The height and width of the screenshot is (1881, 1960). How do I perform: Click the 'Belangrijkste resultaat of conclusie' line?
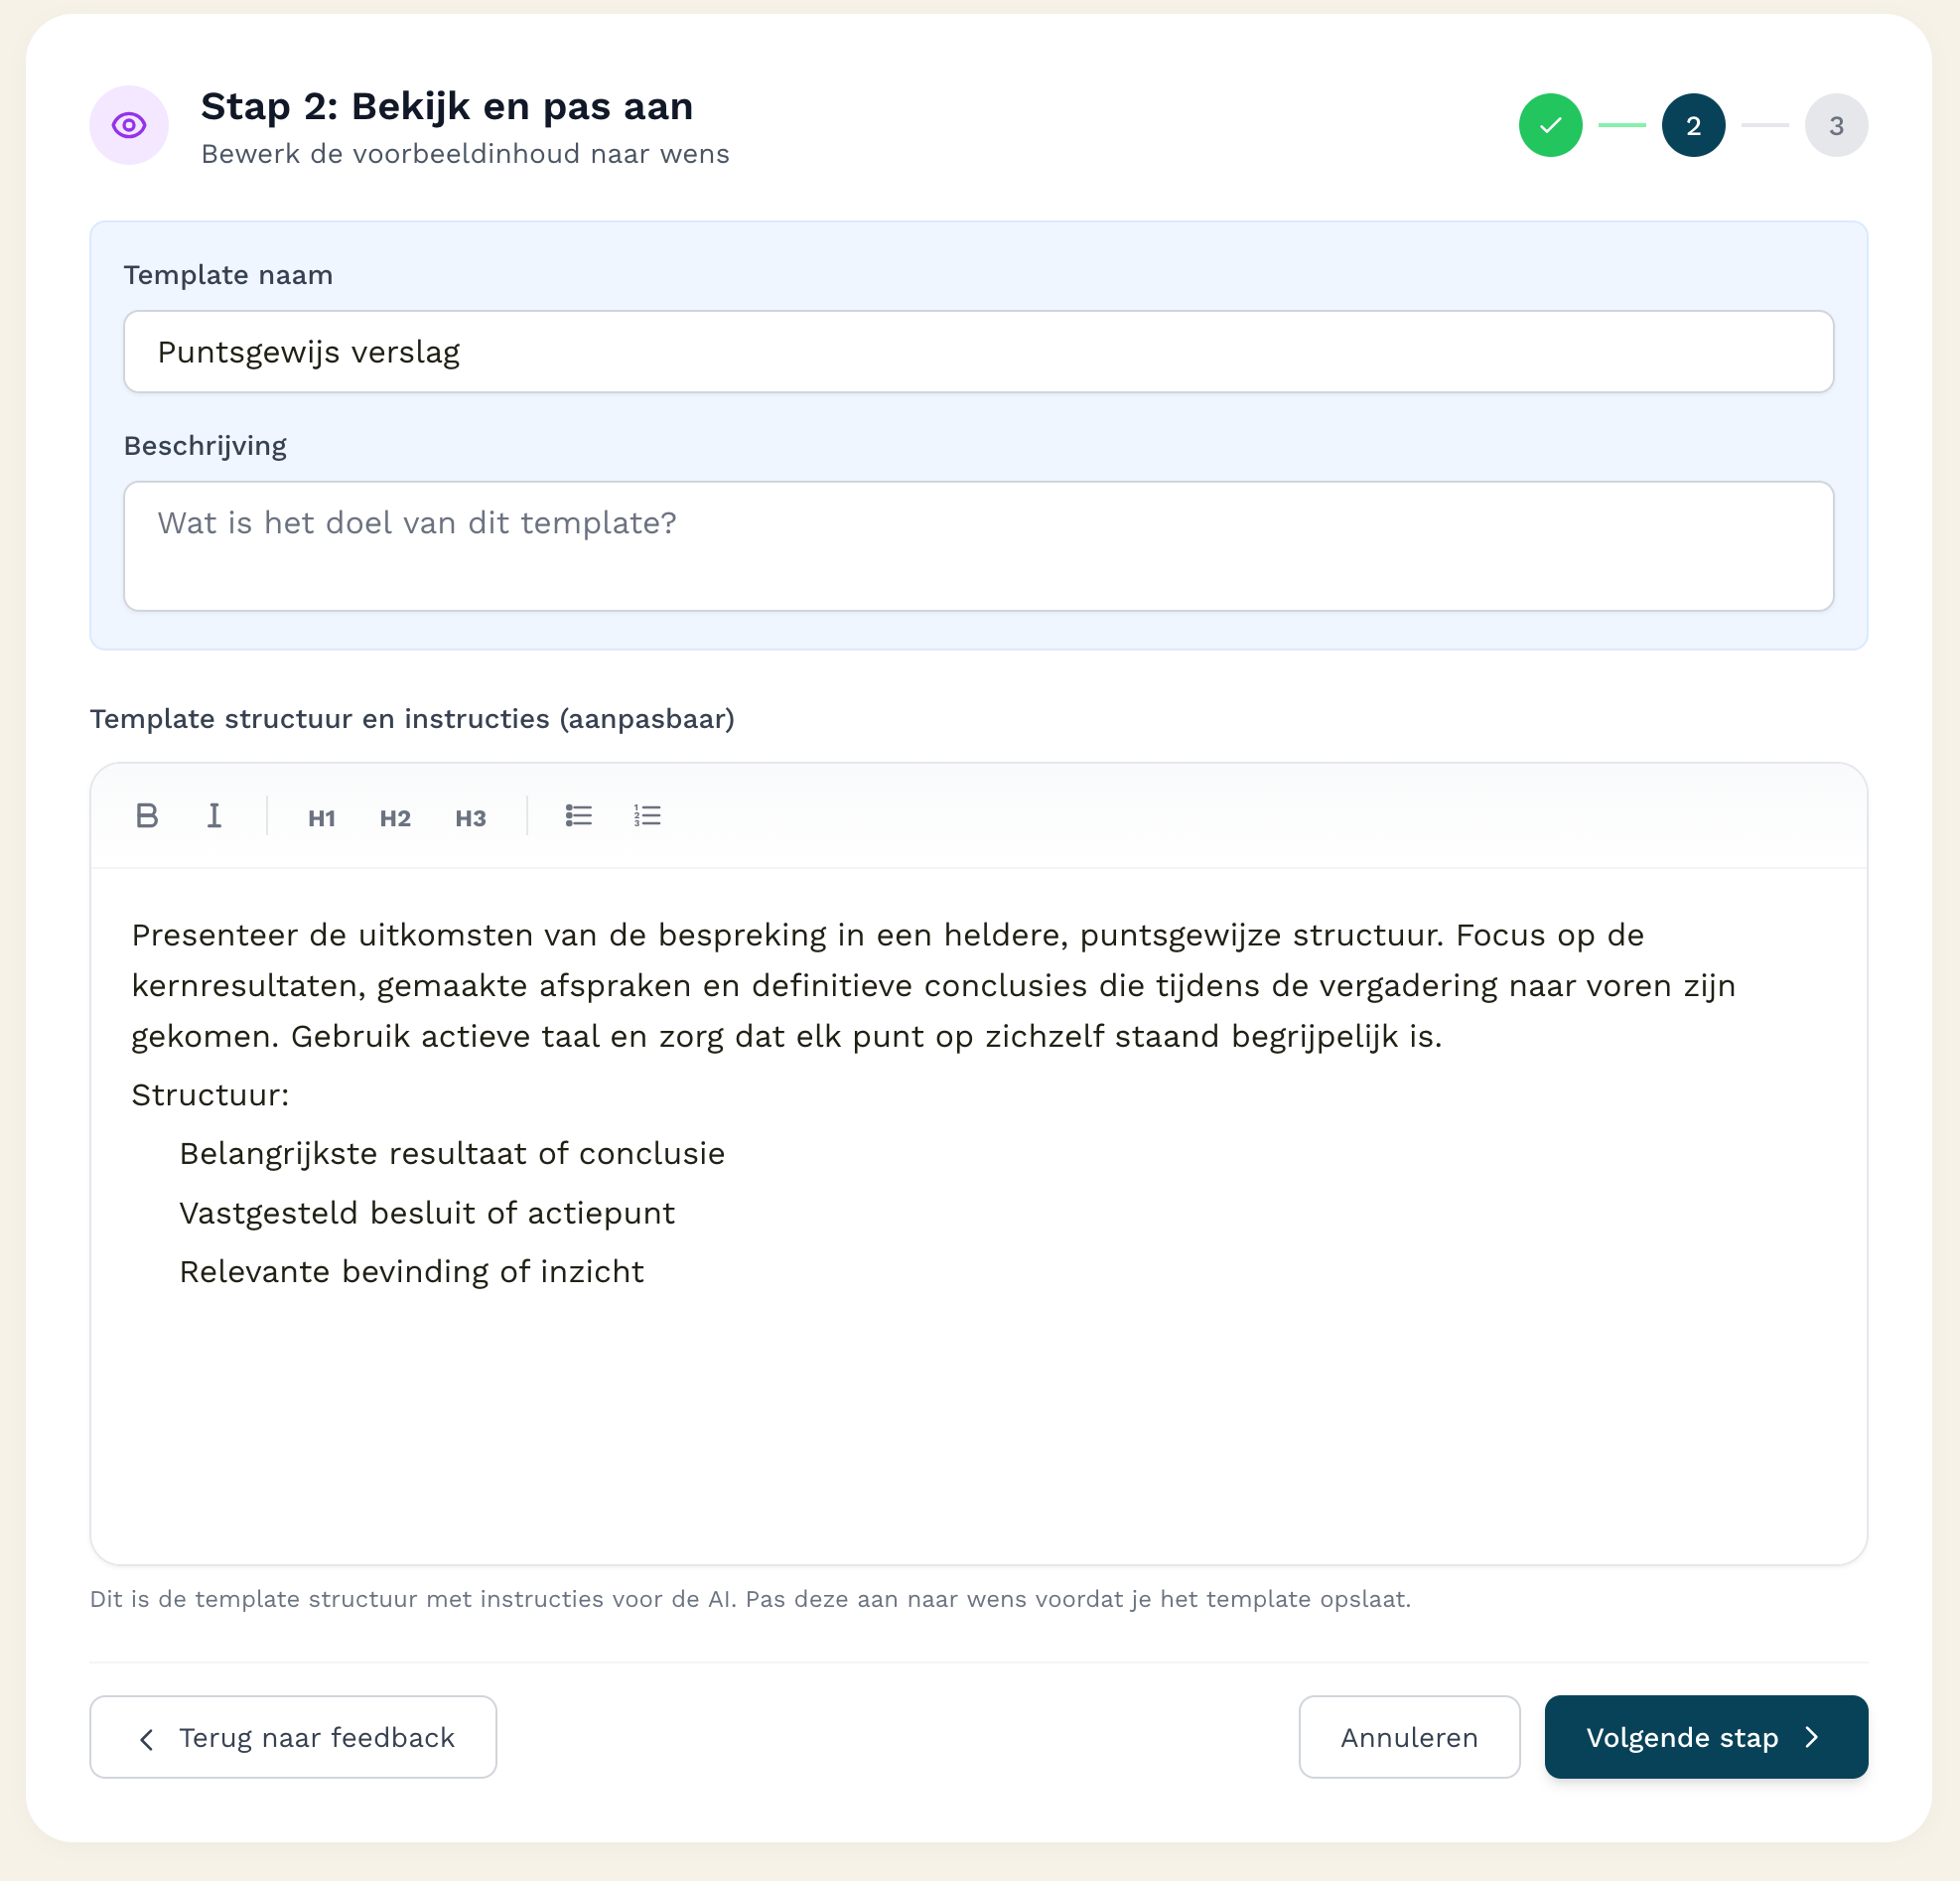452,1154
